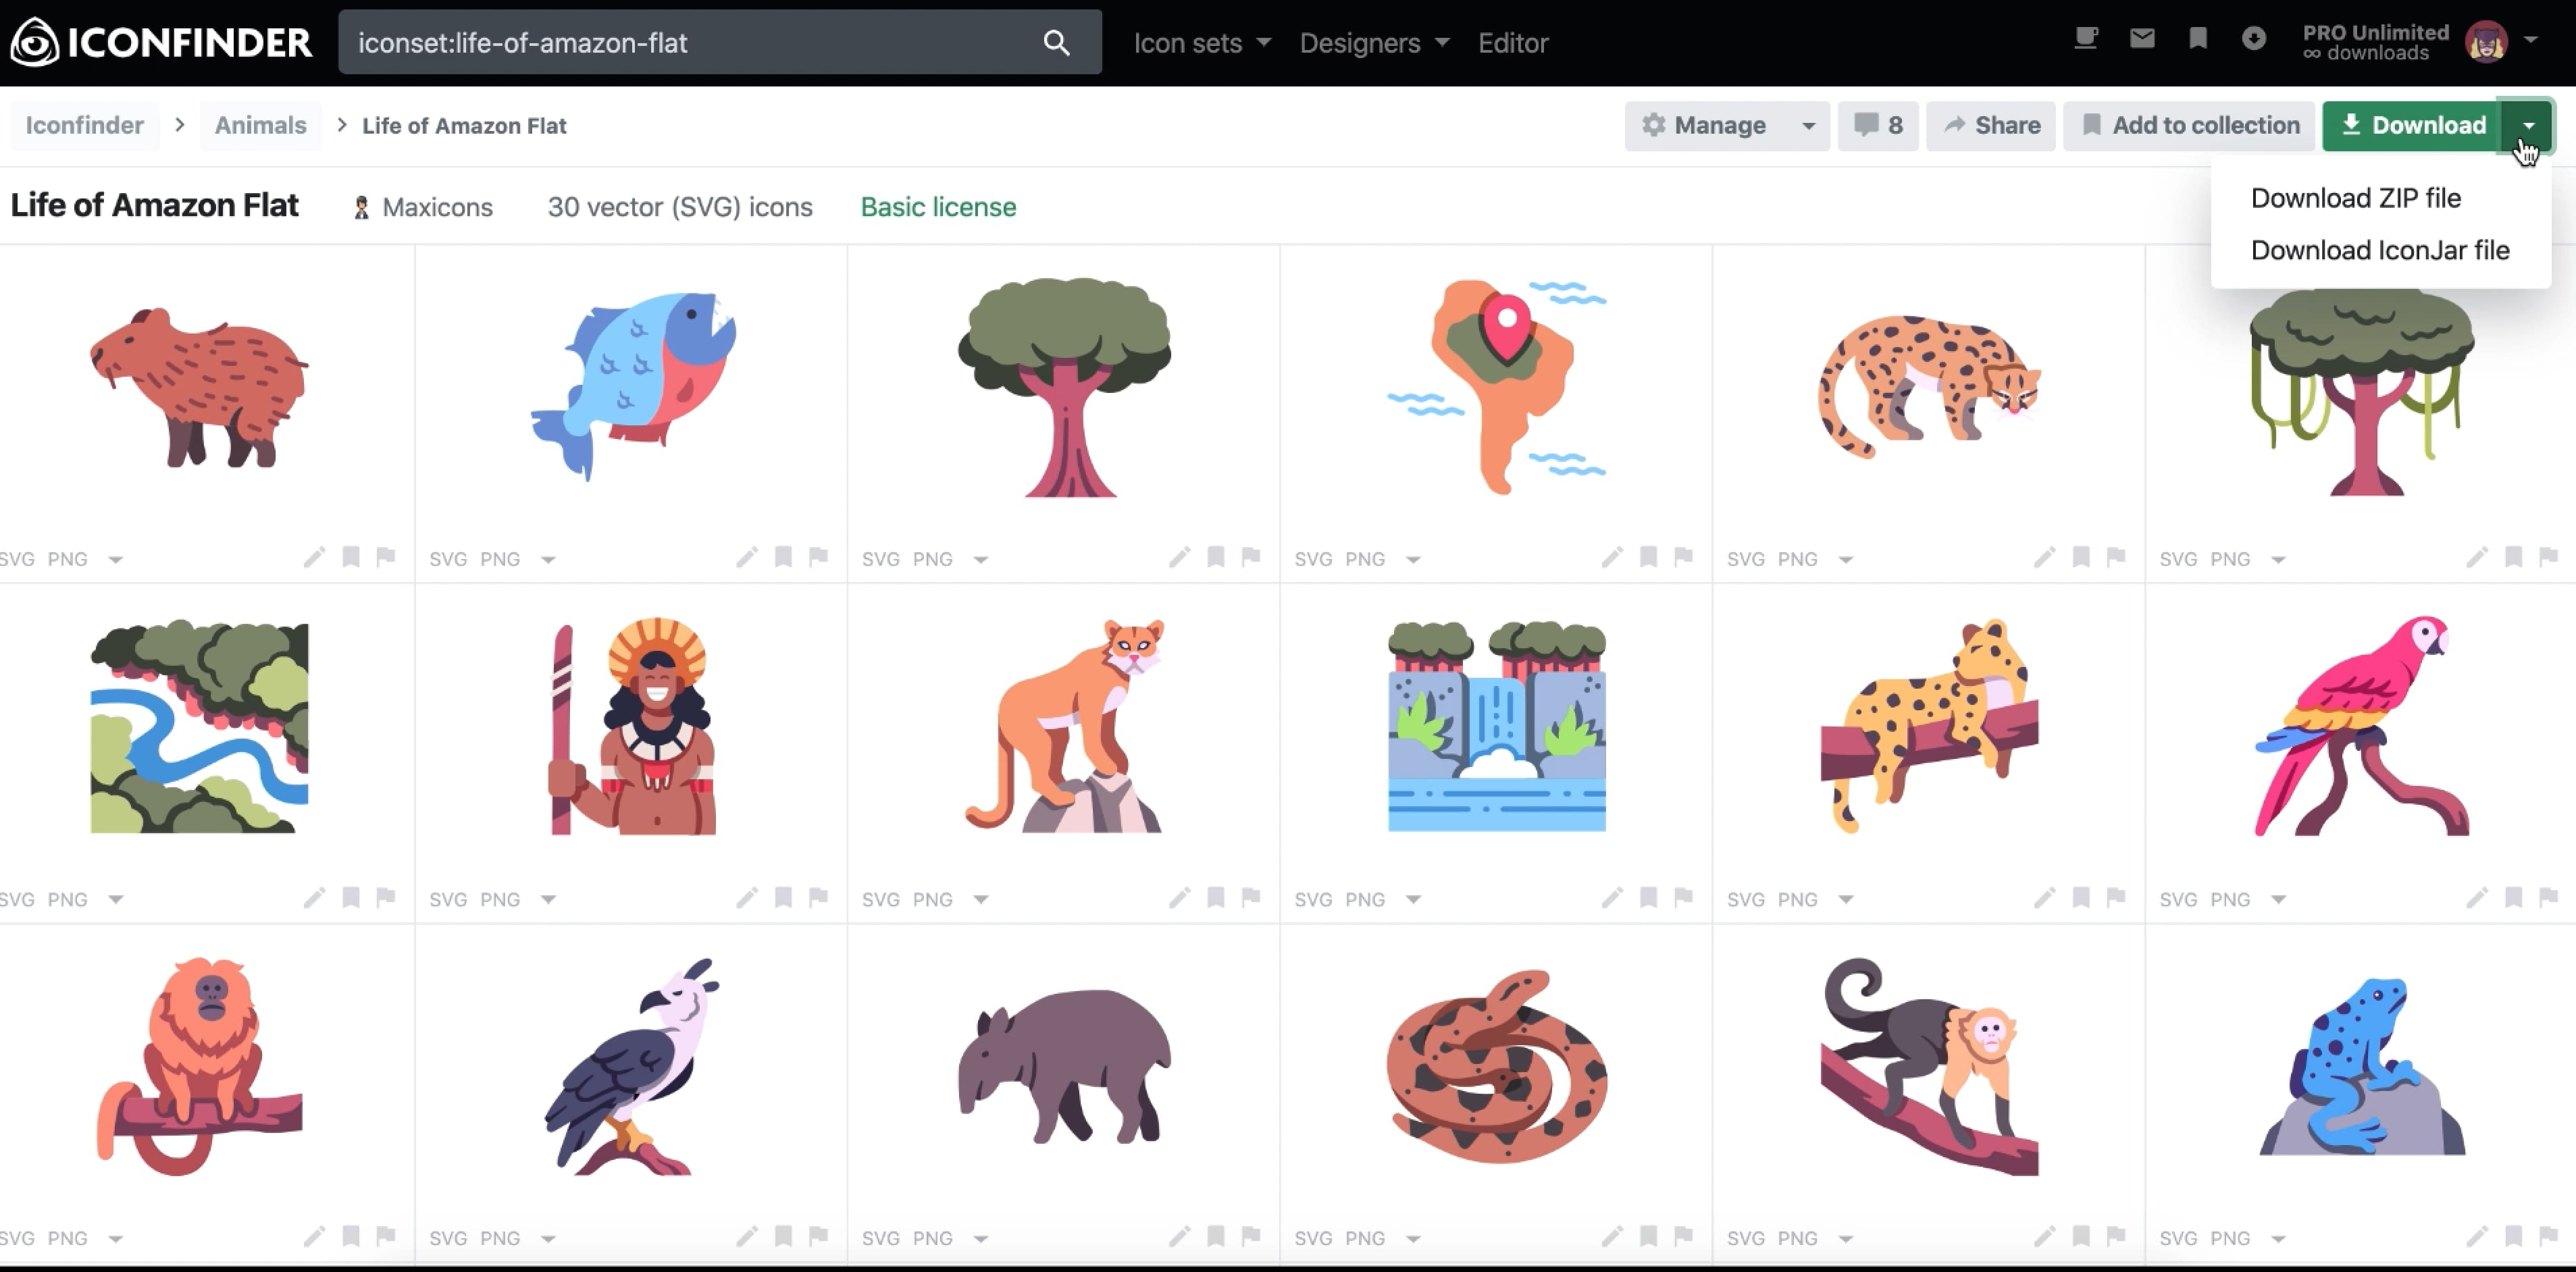Image resolution: width=2576 pixels, height=1272 pixels.
Task: Flag the piranha icon
Action: coord(819,556)
